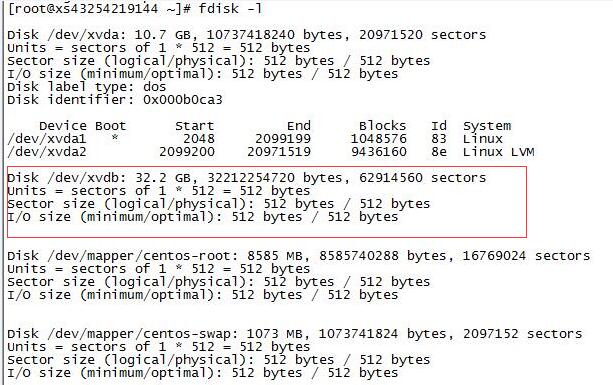The image size is (613, 385).
Task: Click the Disk /dev/mapper/centos-swap line
Action: (295, 334)
